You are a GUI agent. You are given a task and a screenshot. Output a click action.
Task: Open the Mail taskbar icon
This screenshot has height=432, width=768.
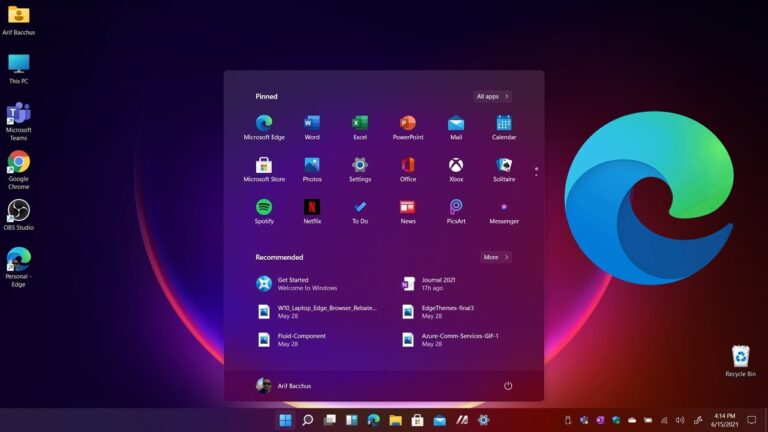tap(440, 420)
